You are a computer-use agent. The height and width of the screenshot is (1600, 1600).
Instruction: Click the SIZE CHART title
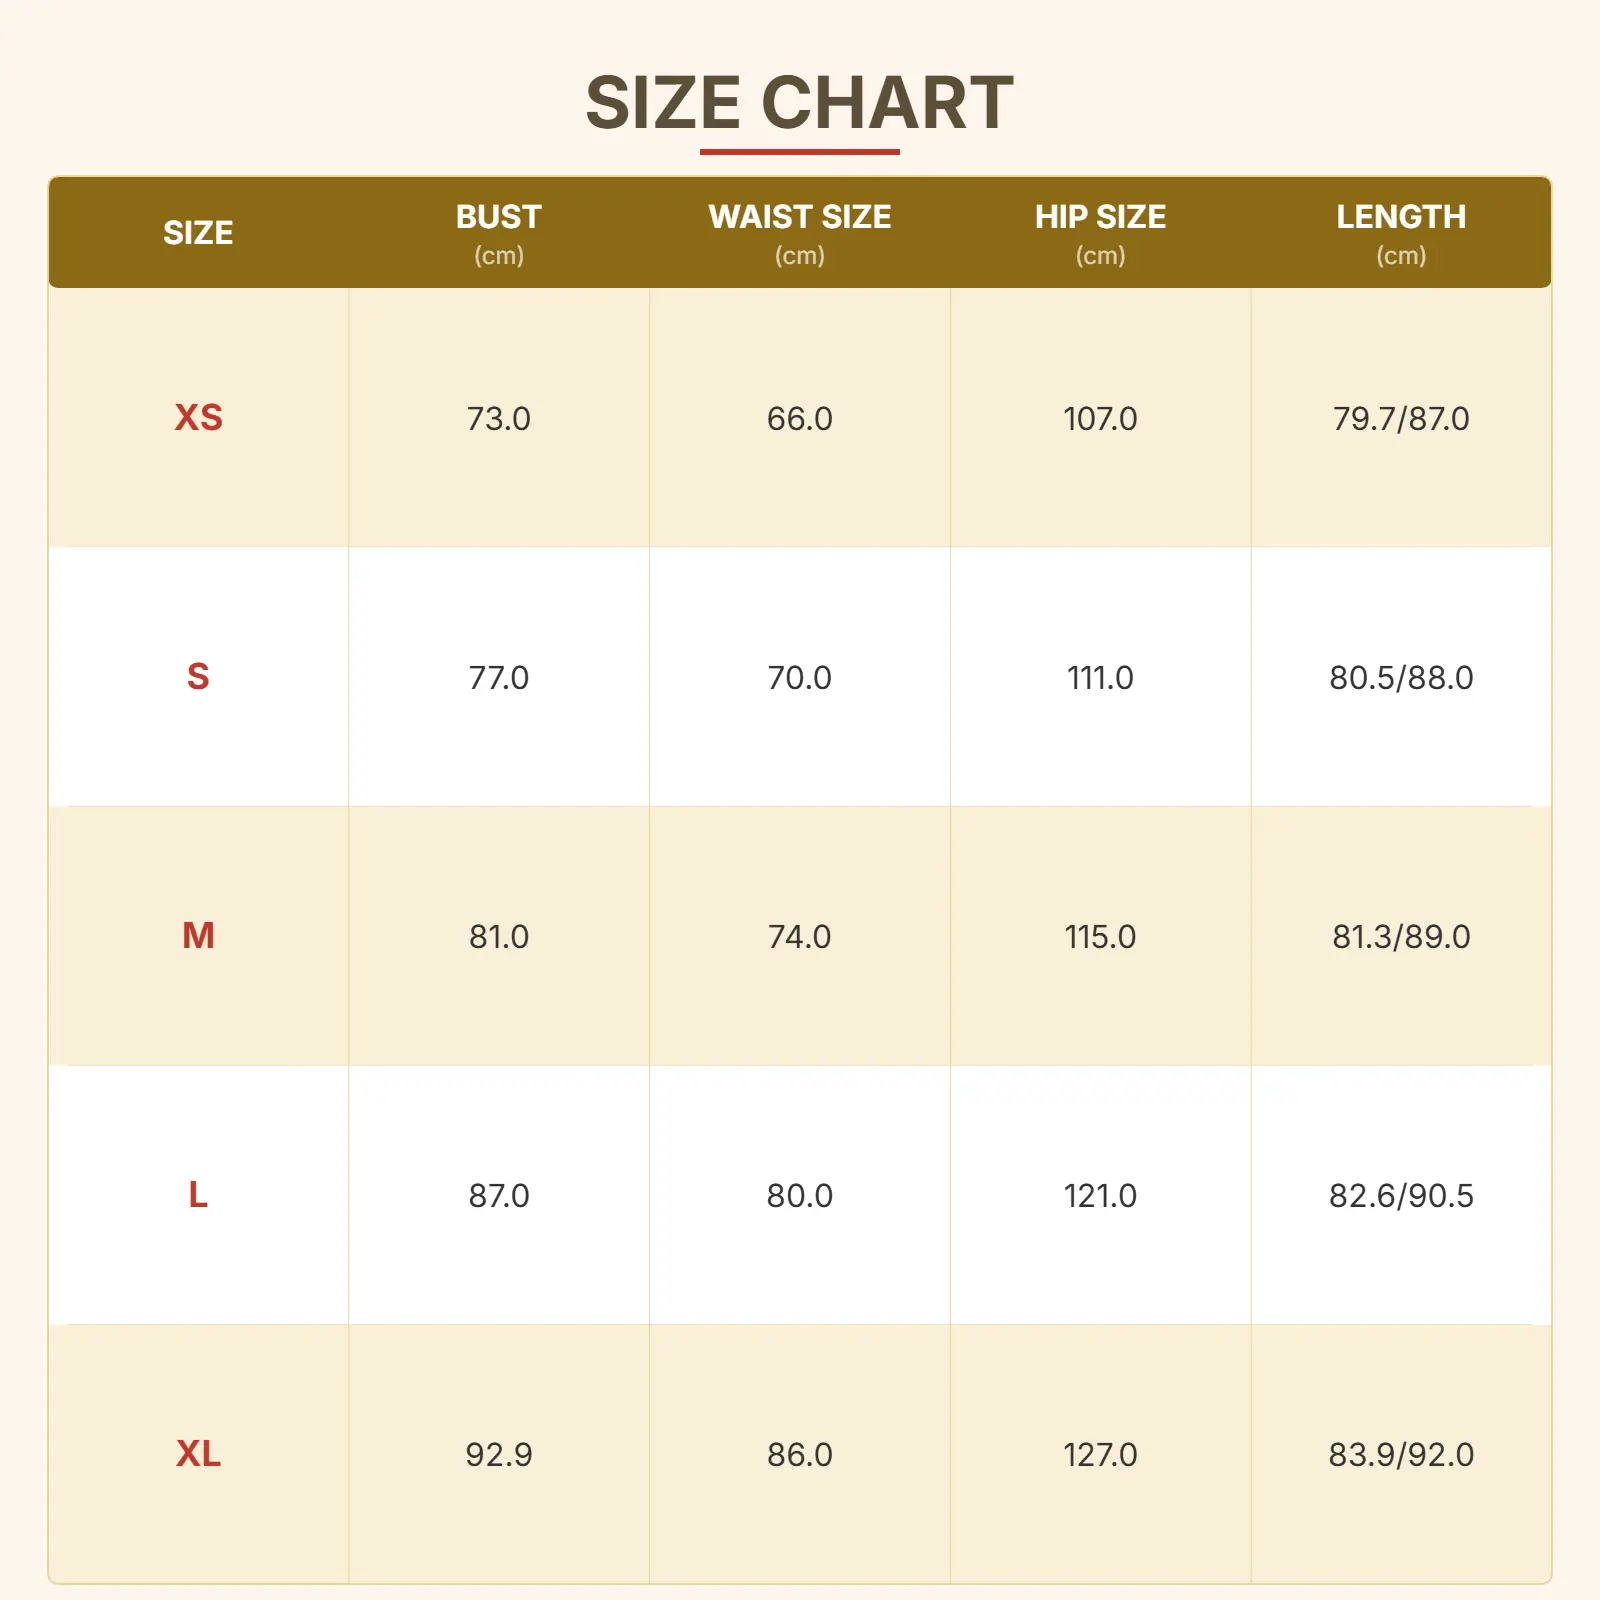click(x=799, y=103)
